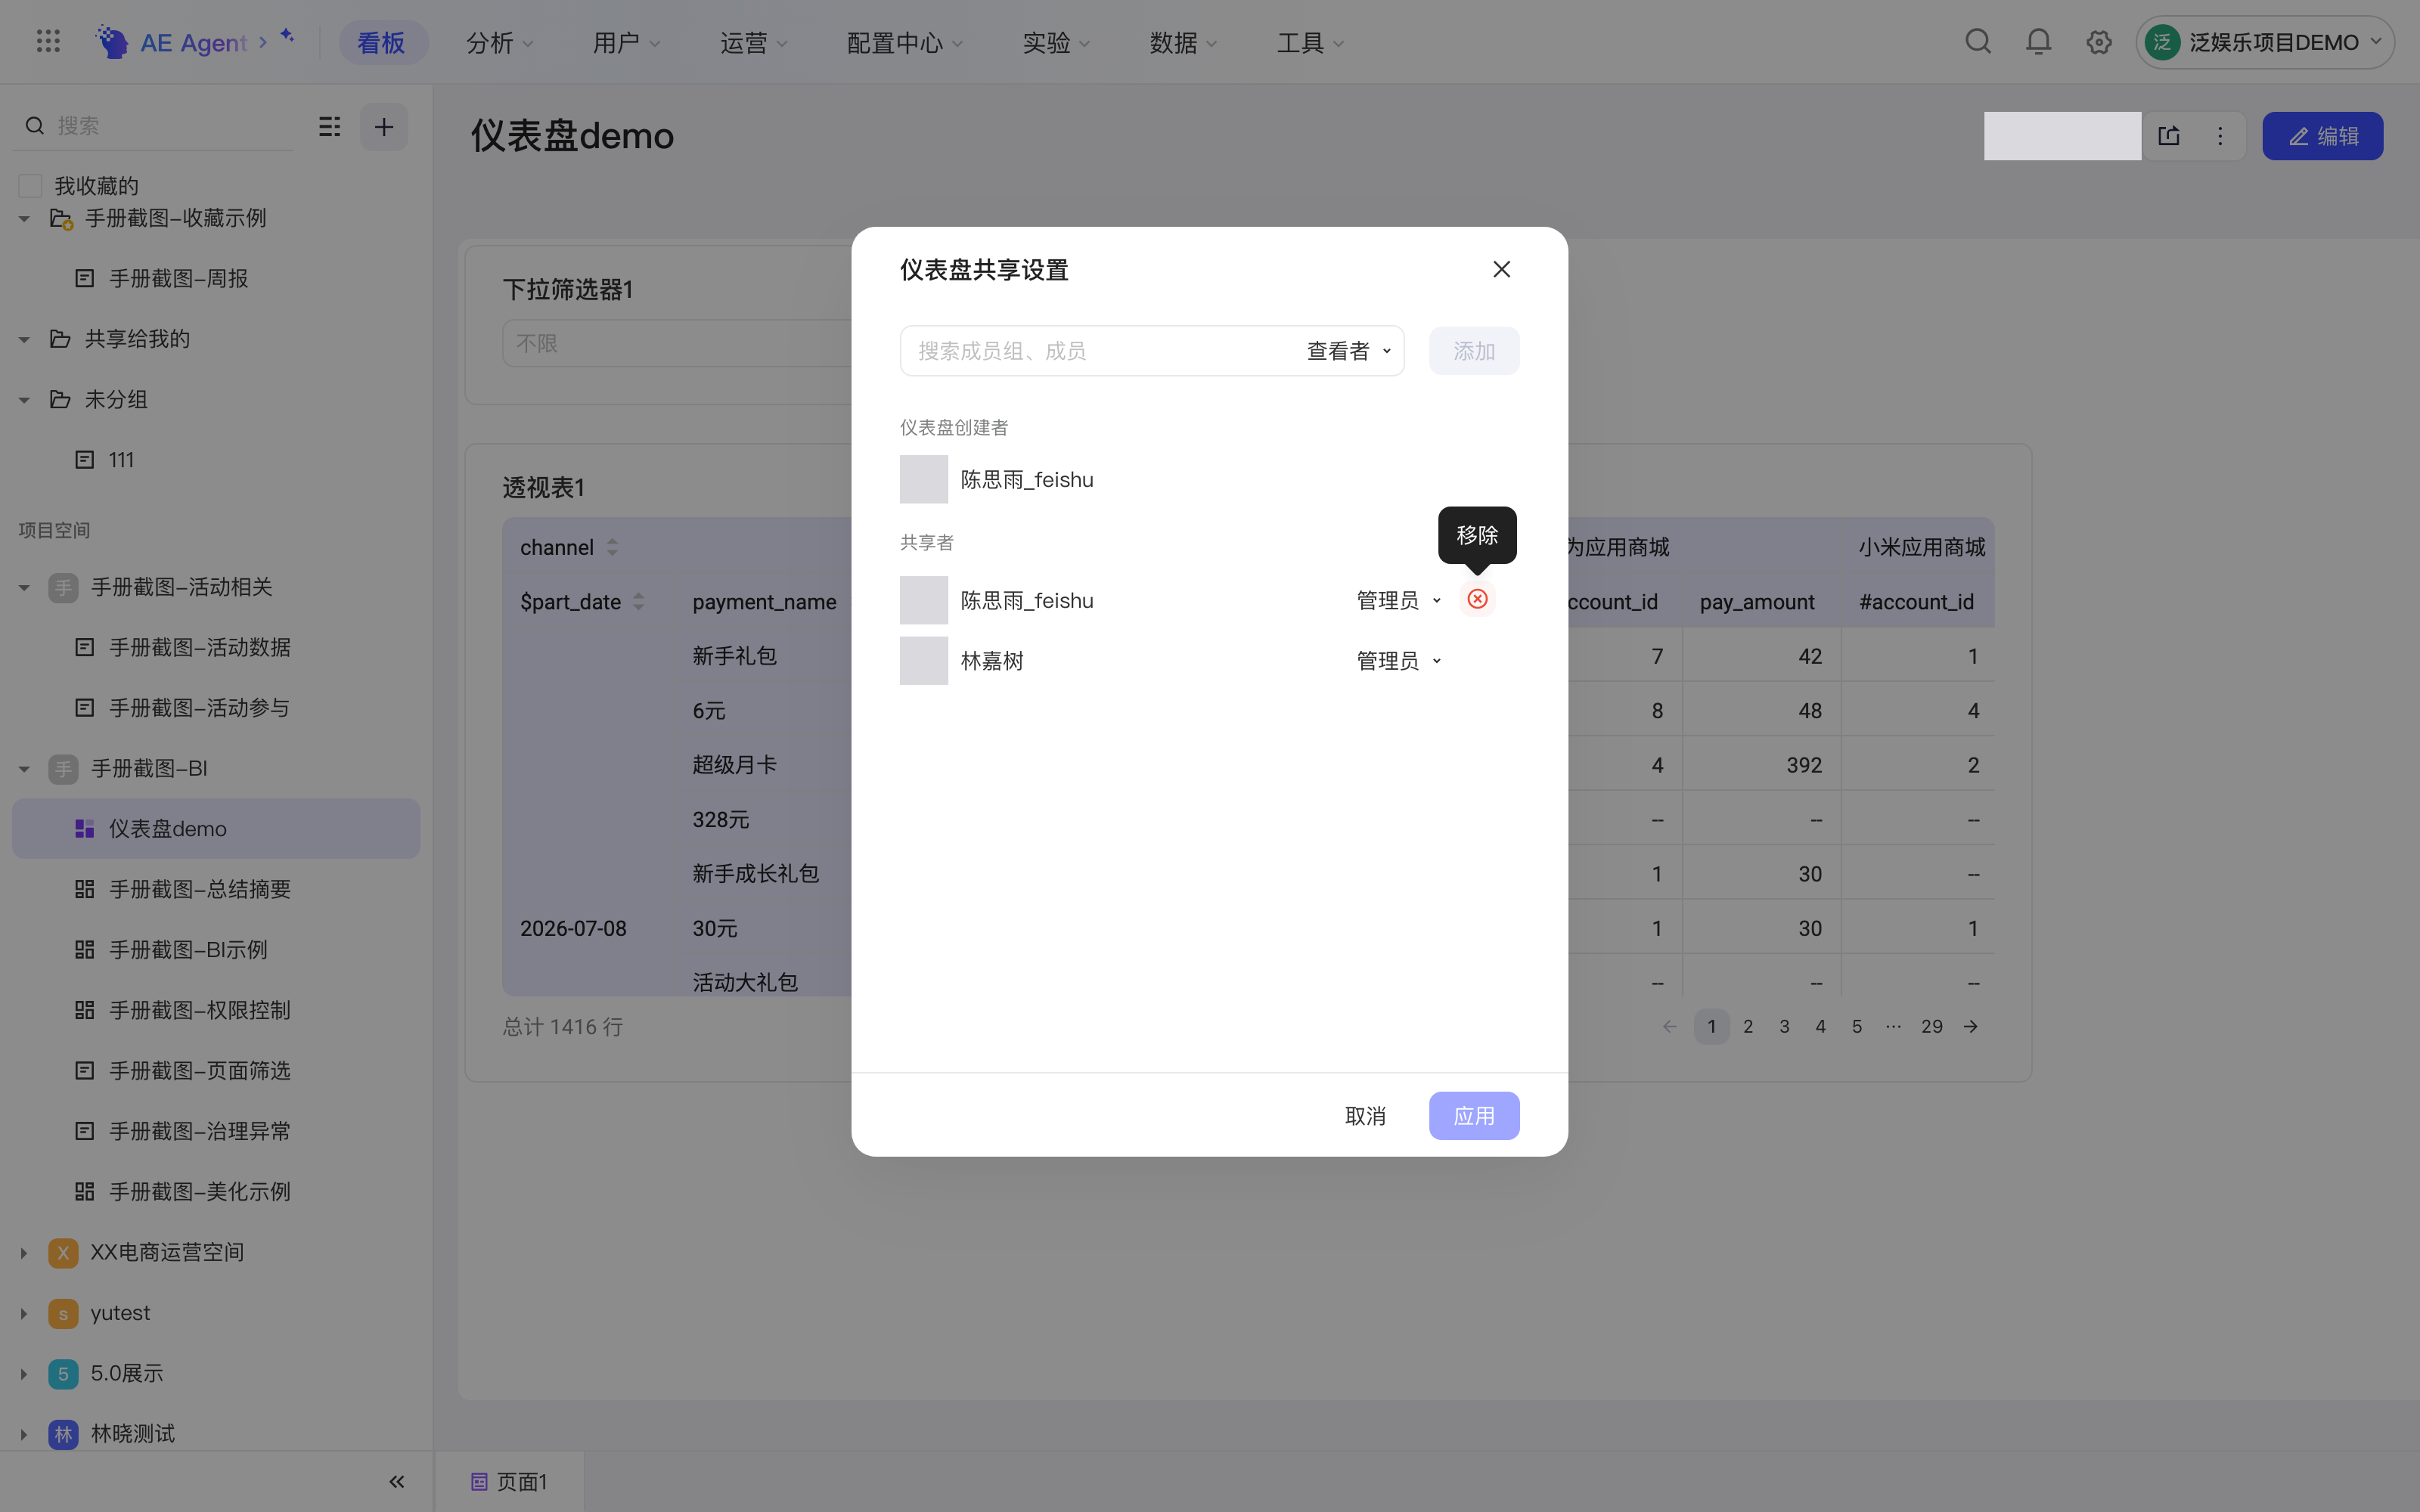Click the AE Agent logo icon
Image resolution: width=2420 pixels, height=1512 pixels.
(x=112, y=42)
